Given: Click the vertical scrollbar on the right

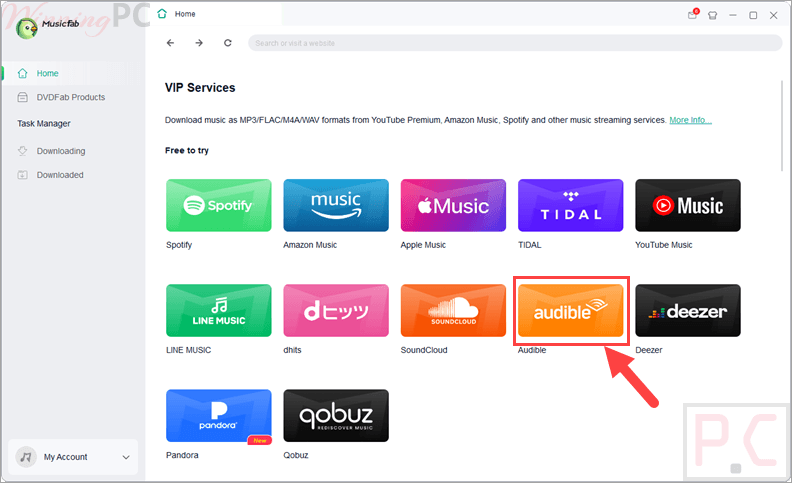Looking at the screenshot, I should coord(782,126).
